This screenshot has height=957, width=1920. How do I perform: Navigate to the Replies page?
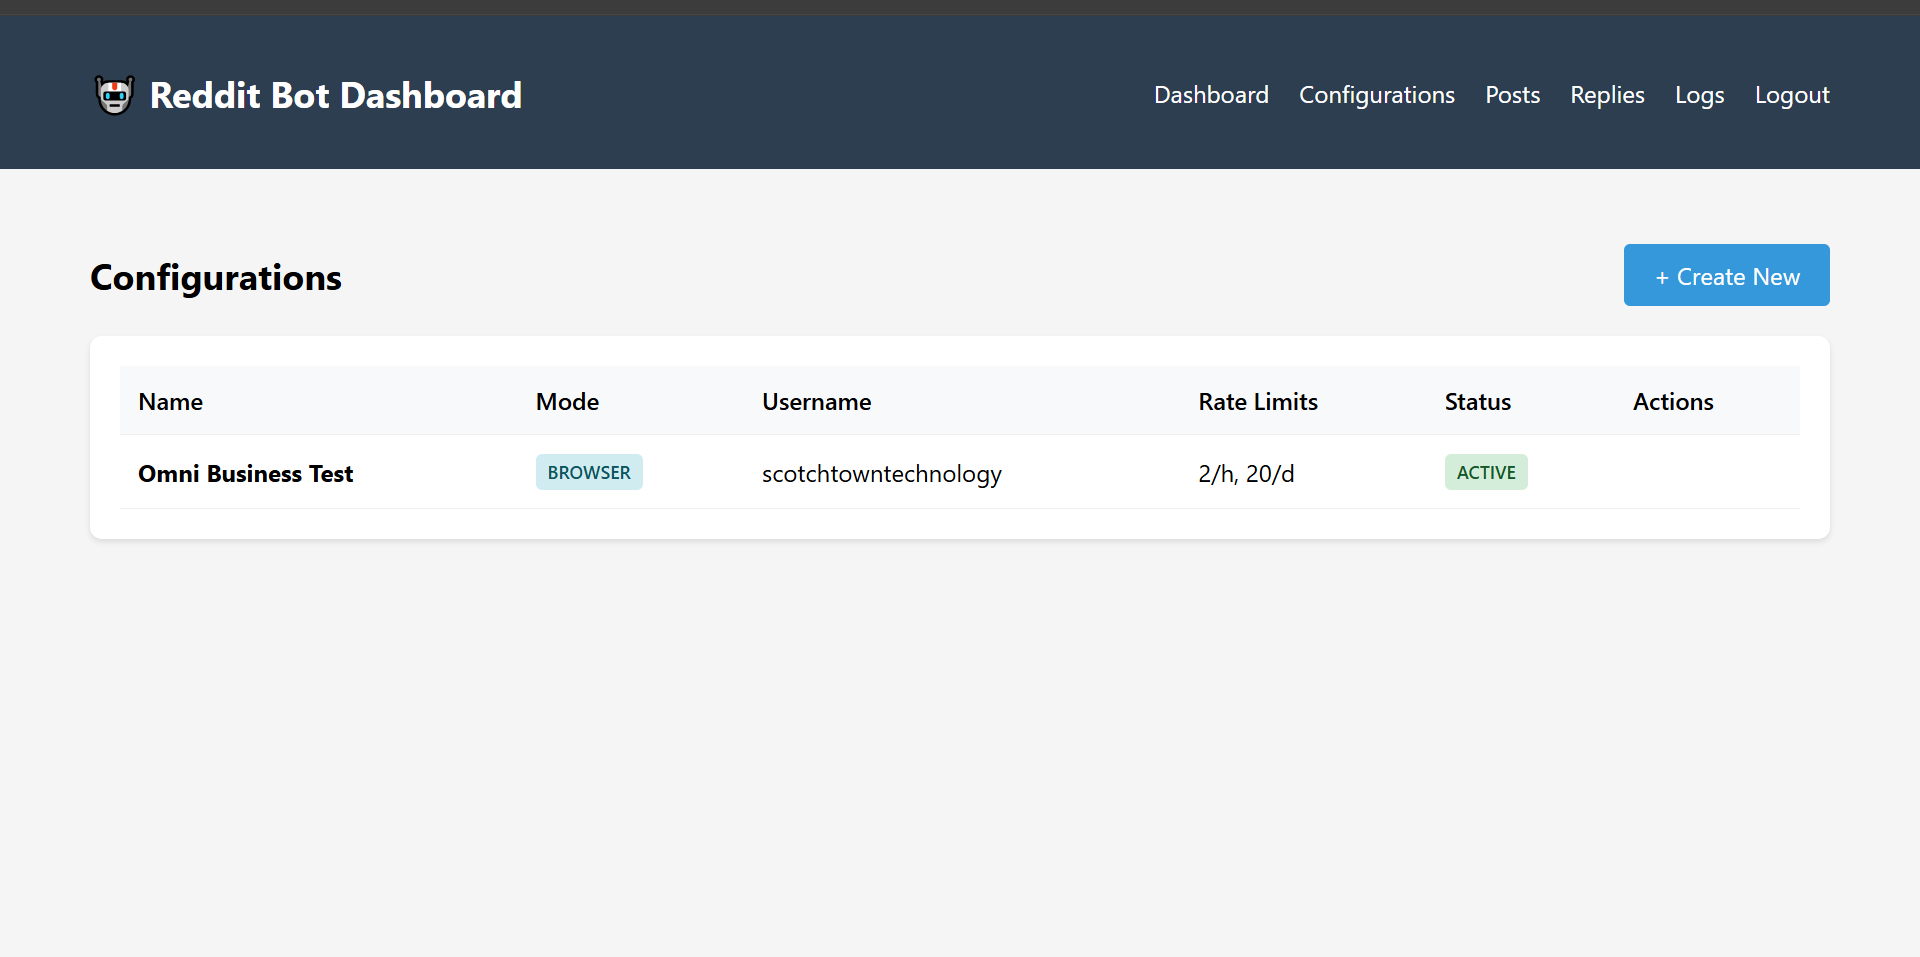point(1607,95)
